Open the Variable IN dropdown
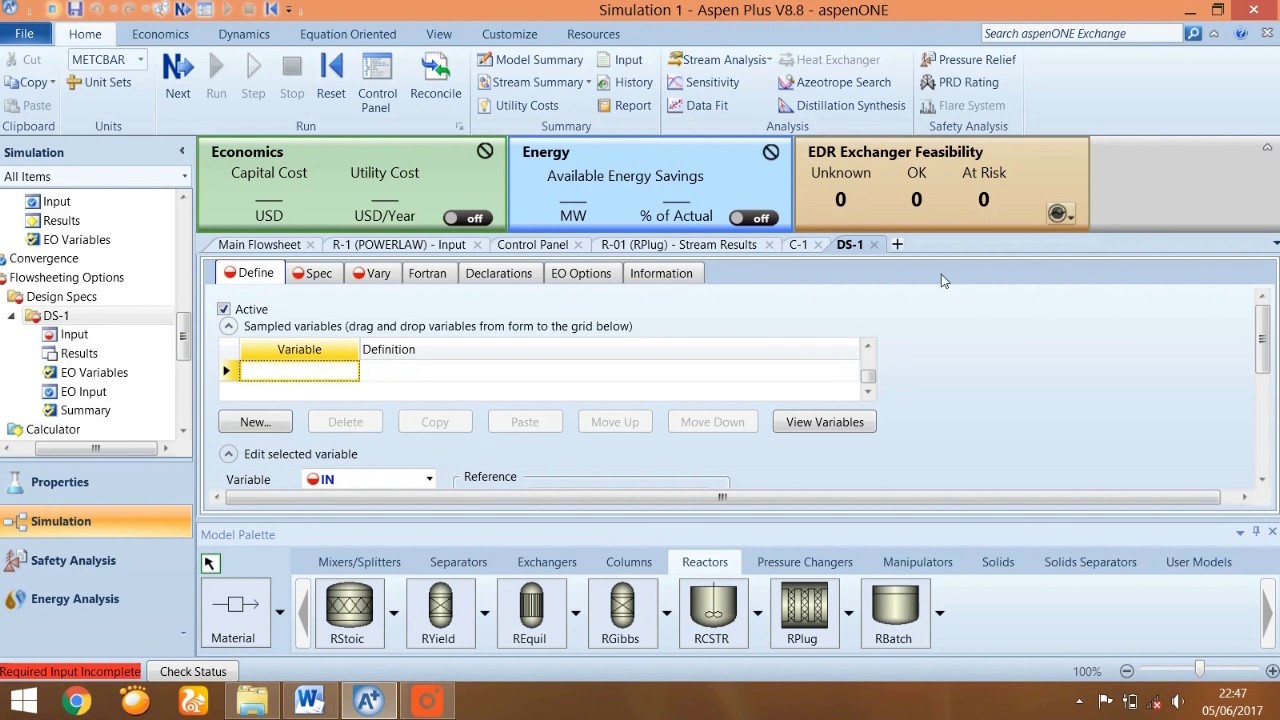Screen dimensions: 1280x720 429,479
